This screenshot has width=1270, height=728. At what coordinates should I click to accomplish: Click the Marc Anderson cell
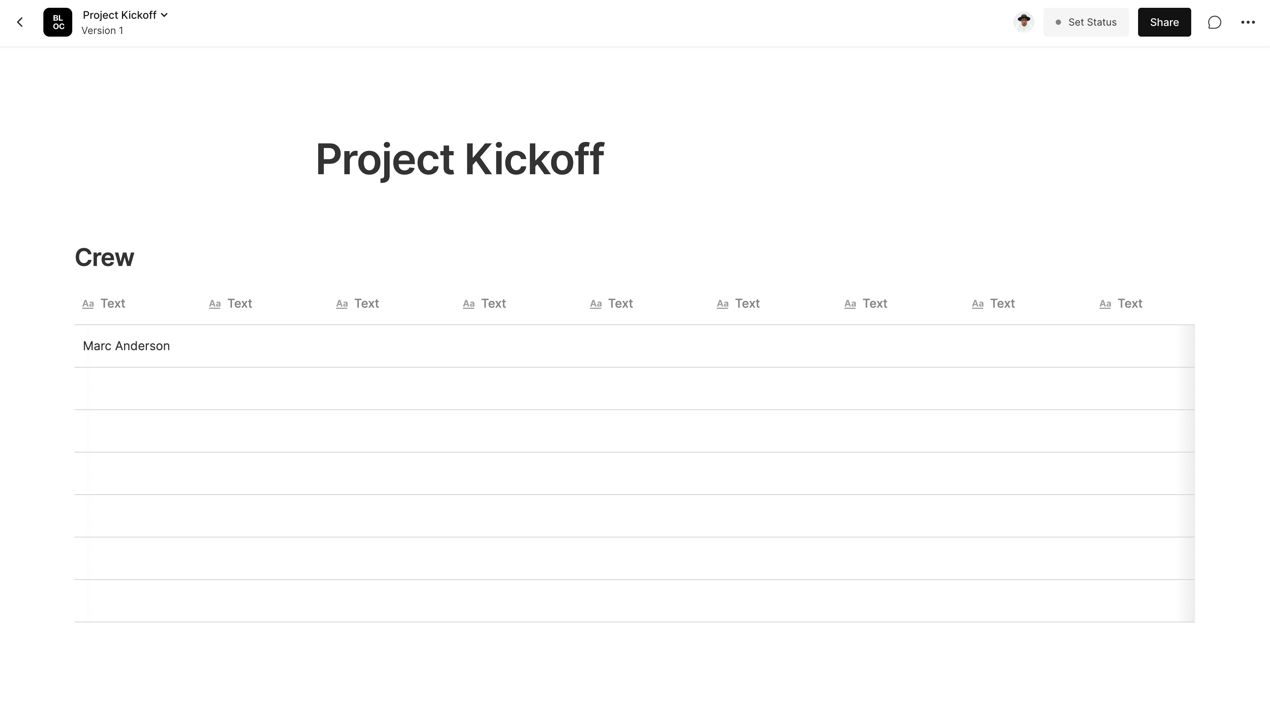tap(127, 346)
